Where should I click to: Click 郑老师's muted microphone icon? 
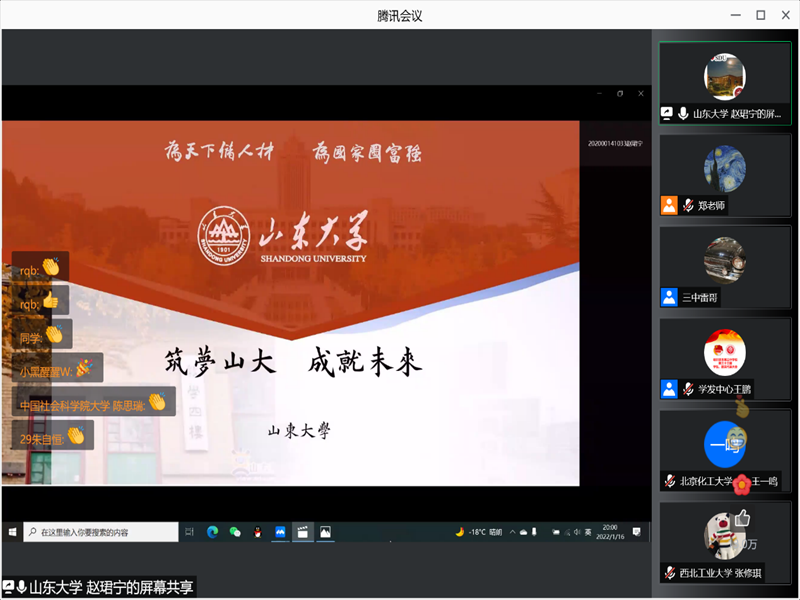pyautogui.click(x=687, y=205)
